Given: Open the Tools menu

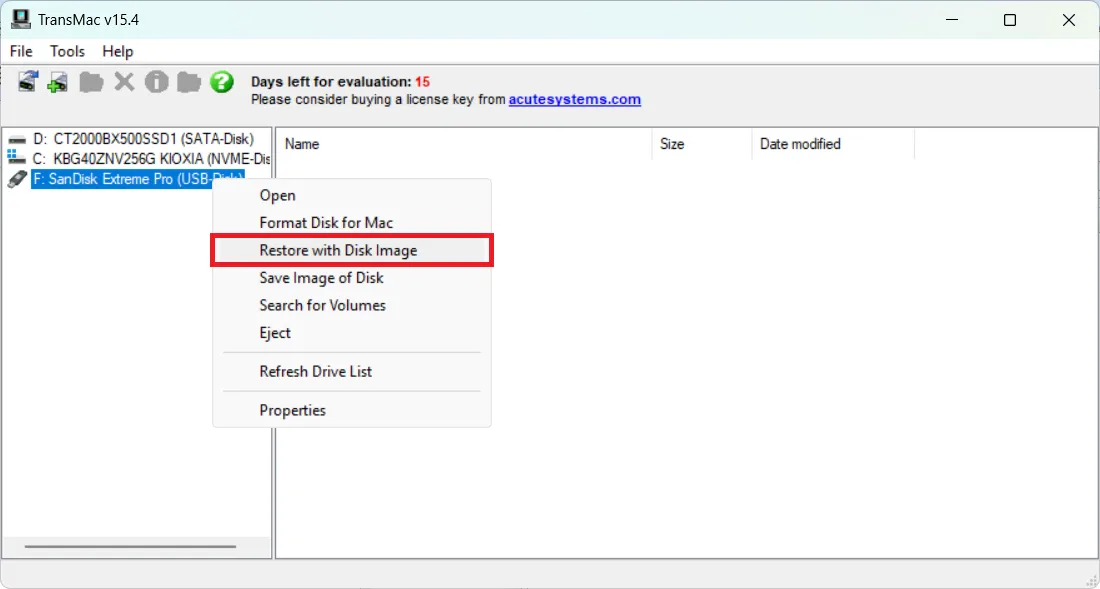Looking at the screenshot, I should click(67, 51).
